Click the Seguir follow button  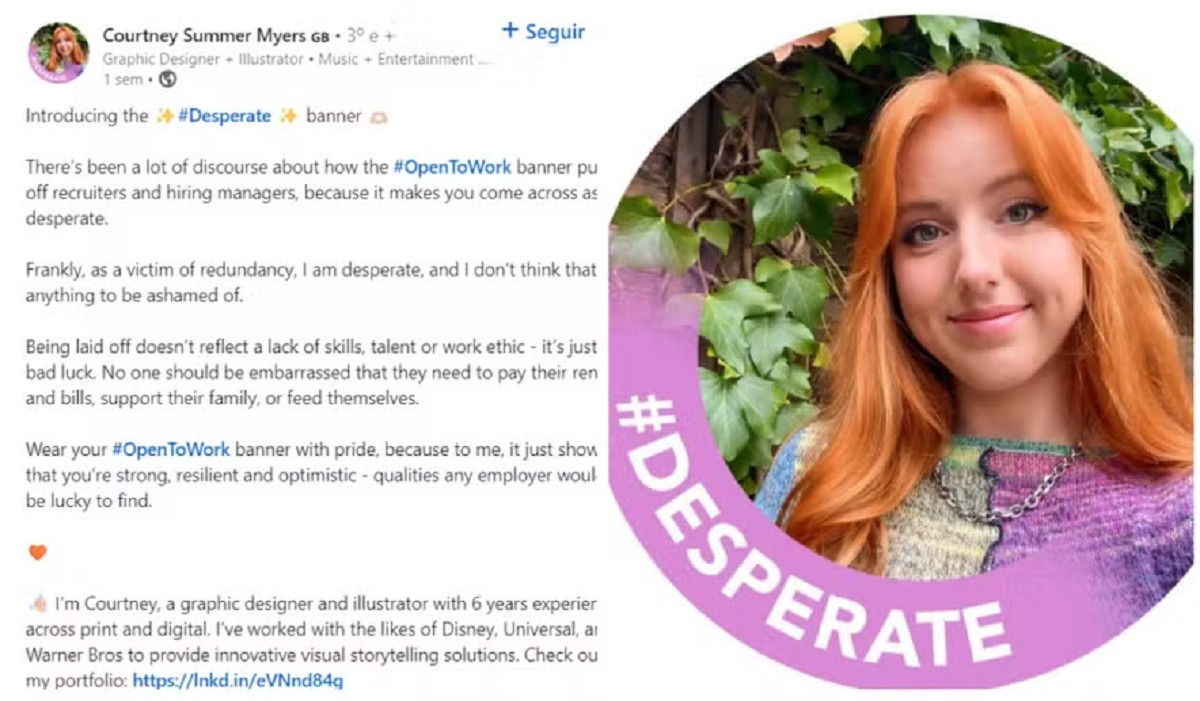543,32
